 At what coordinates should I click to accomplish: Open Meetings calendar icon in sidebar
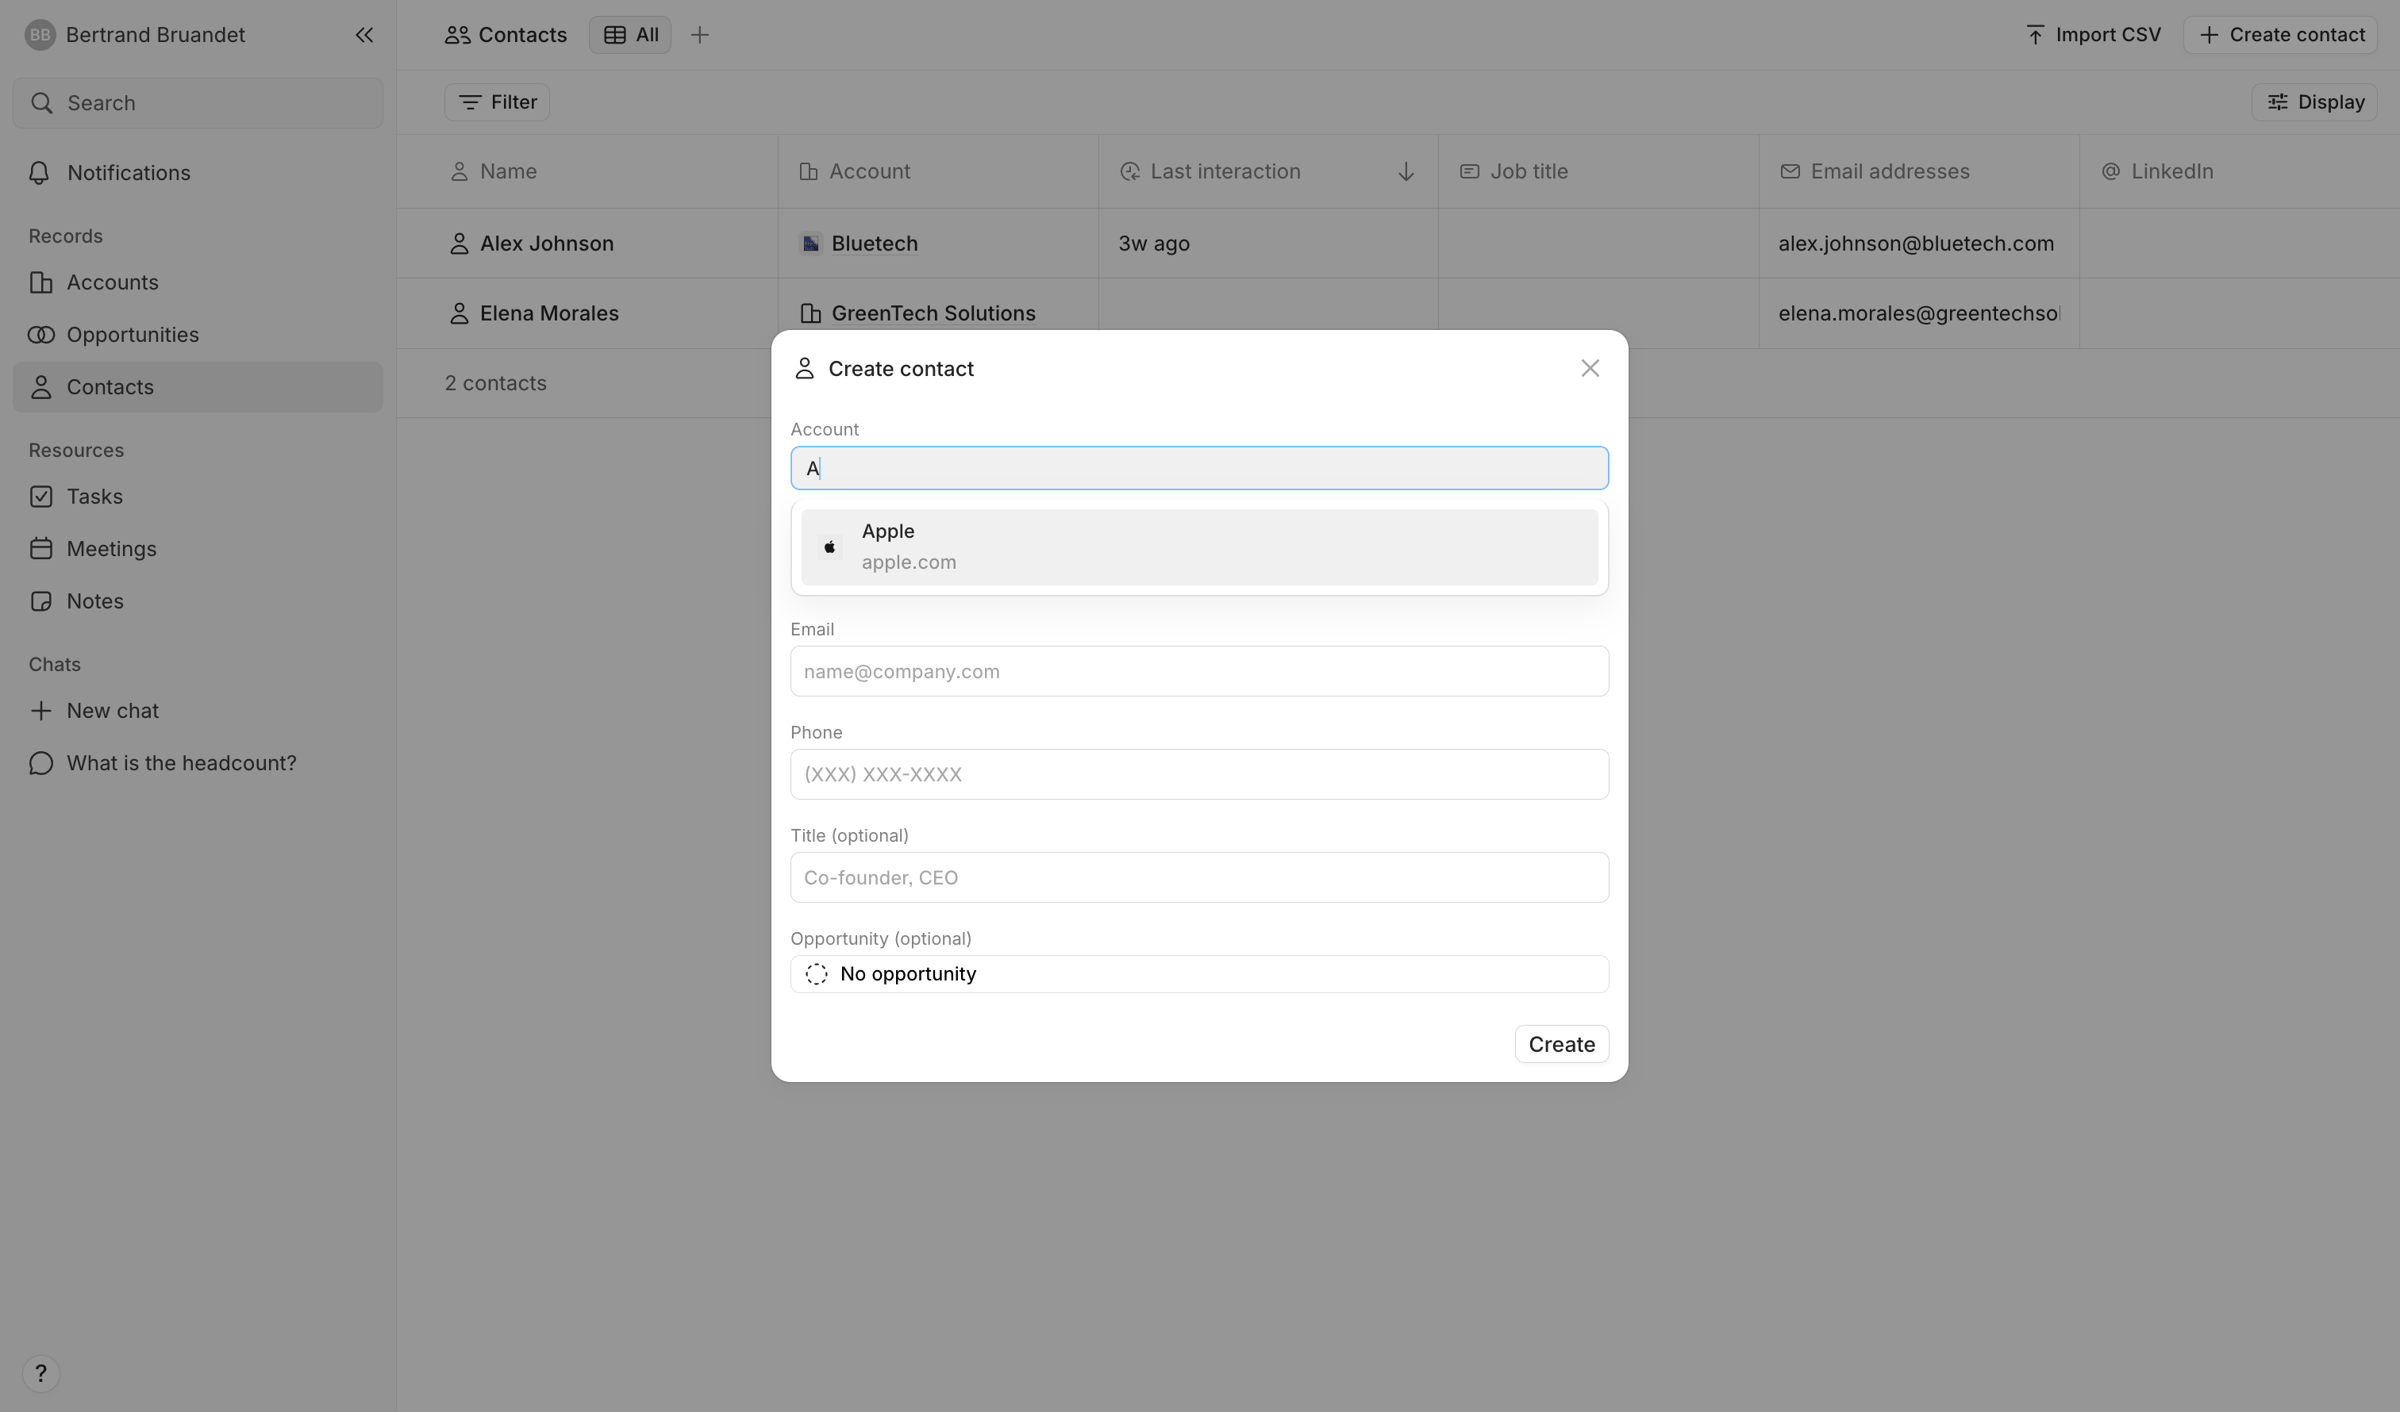41,549
